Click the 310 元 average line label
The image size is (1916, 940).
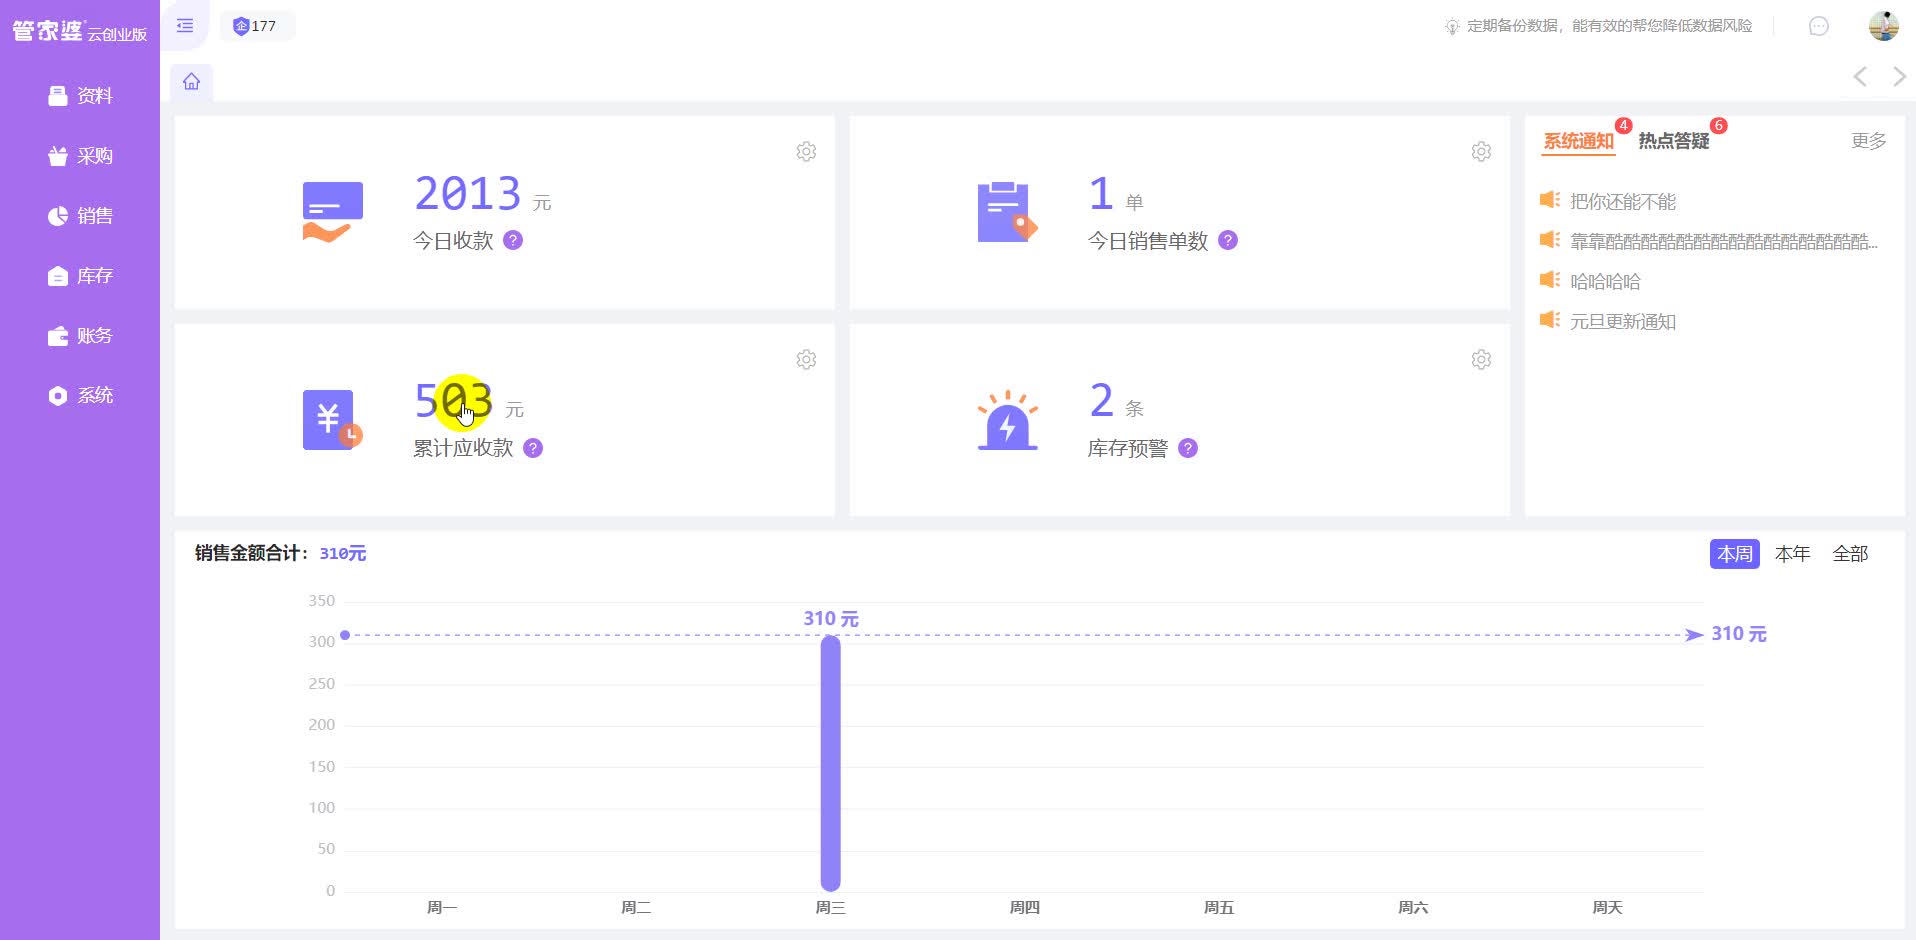(1738, 634)
